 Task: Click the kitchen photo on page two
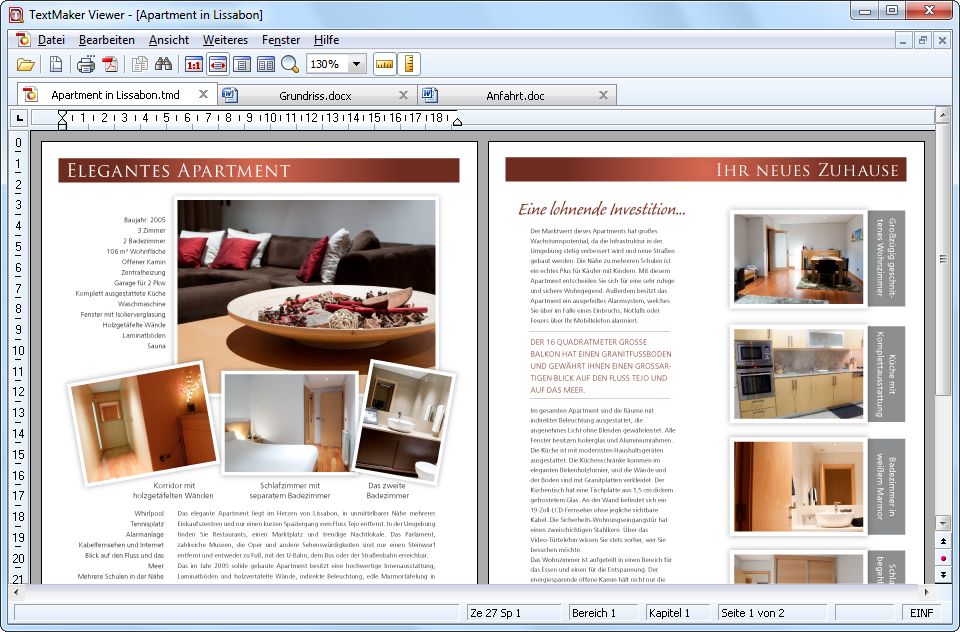pos(798,374)
